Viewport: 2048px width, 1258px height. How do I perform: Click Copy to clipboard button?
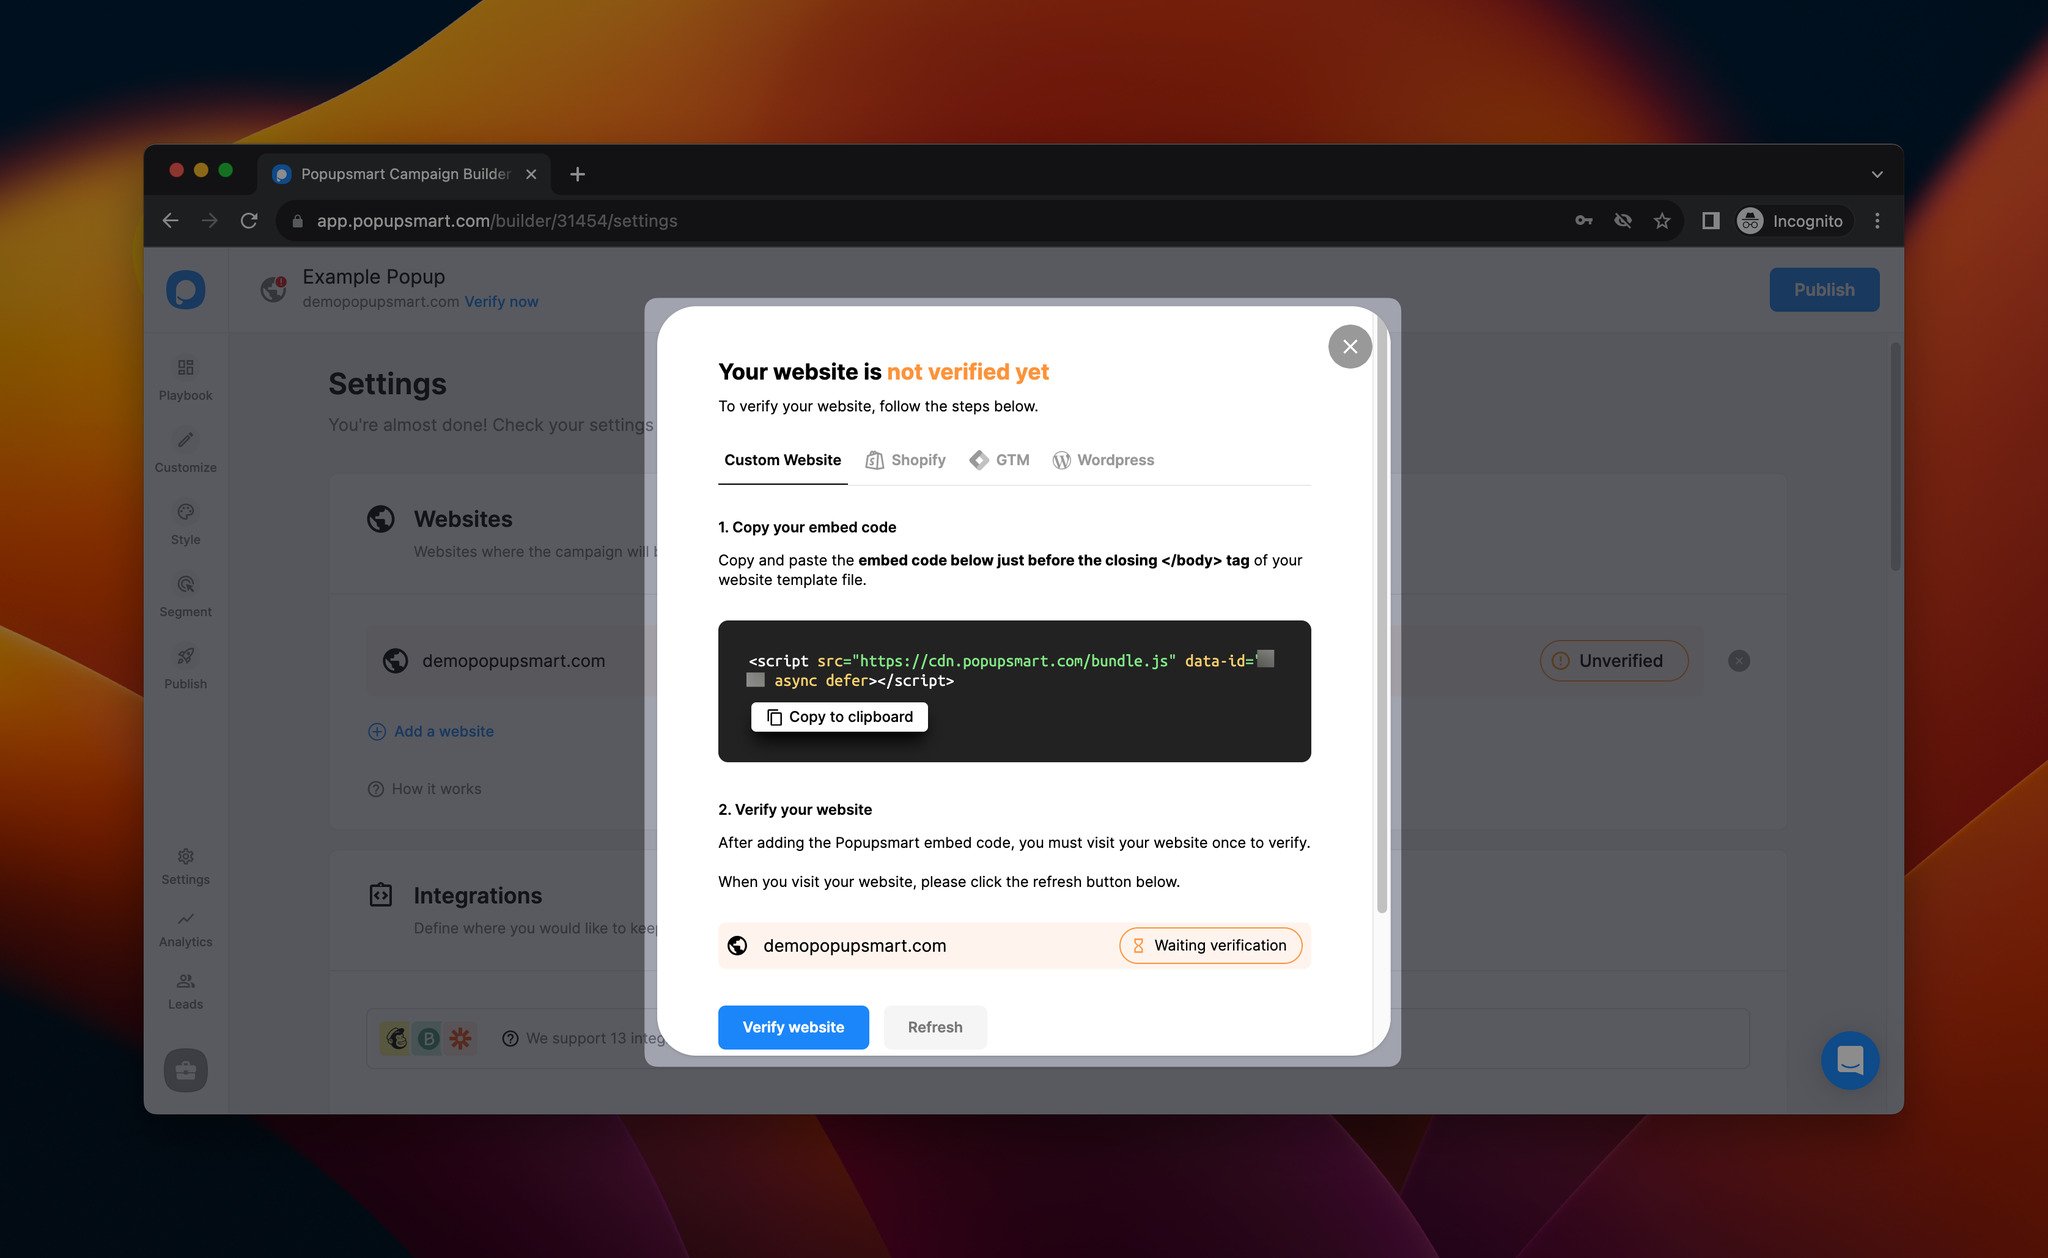[x=840, y=717]
